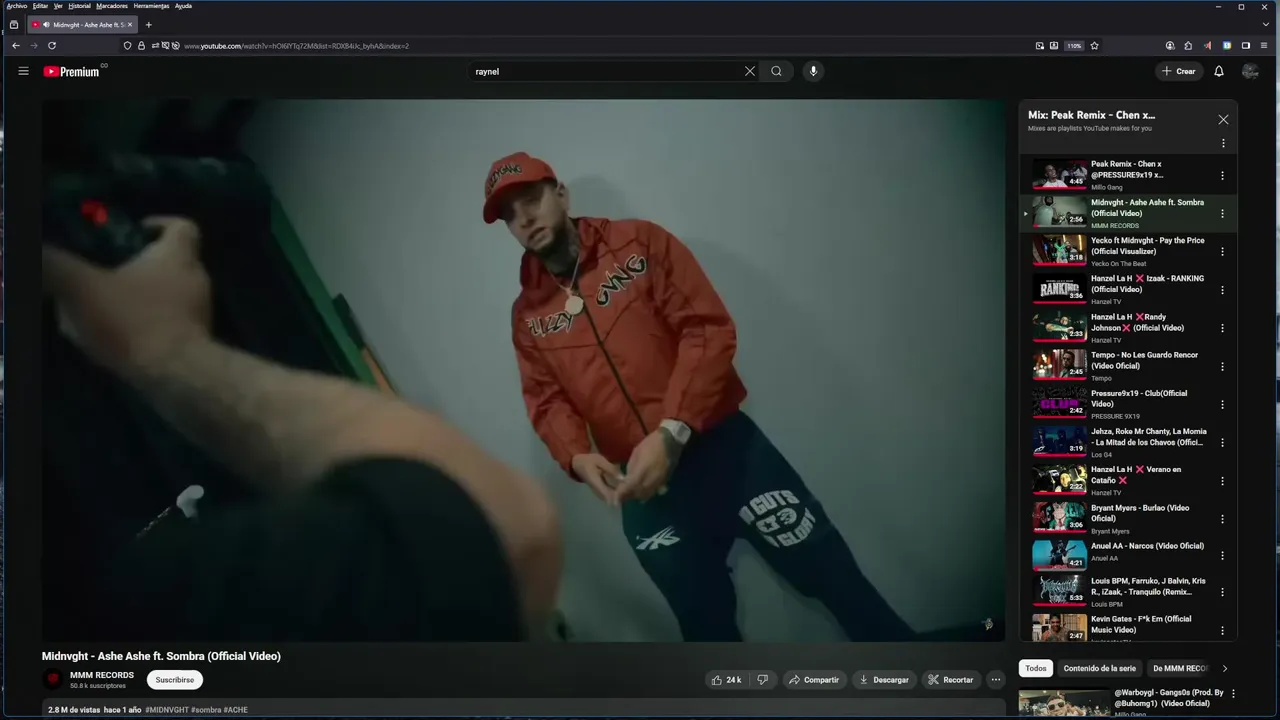The height and width of the screenshot is (720, 1280).
Task: Open YouTube notifications bell
Action: click(x=1218, y=71)
